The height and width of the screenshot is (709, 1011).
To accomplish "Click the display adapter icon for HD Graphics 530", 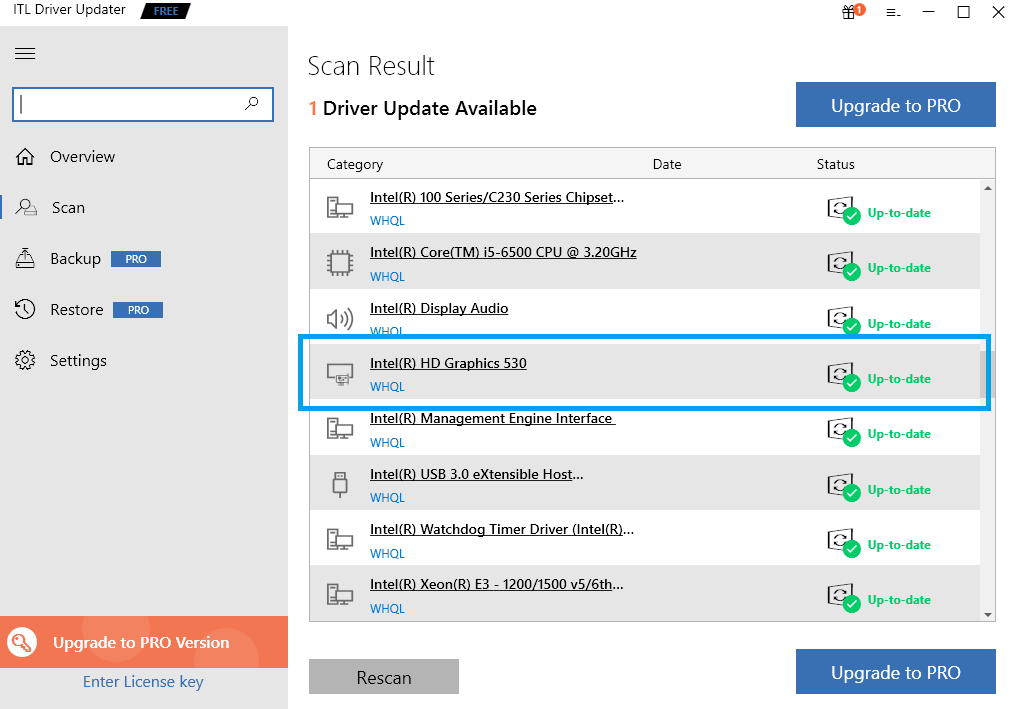I will (x=340, y=374).
